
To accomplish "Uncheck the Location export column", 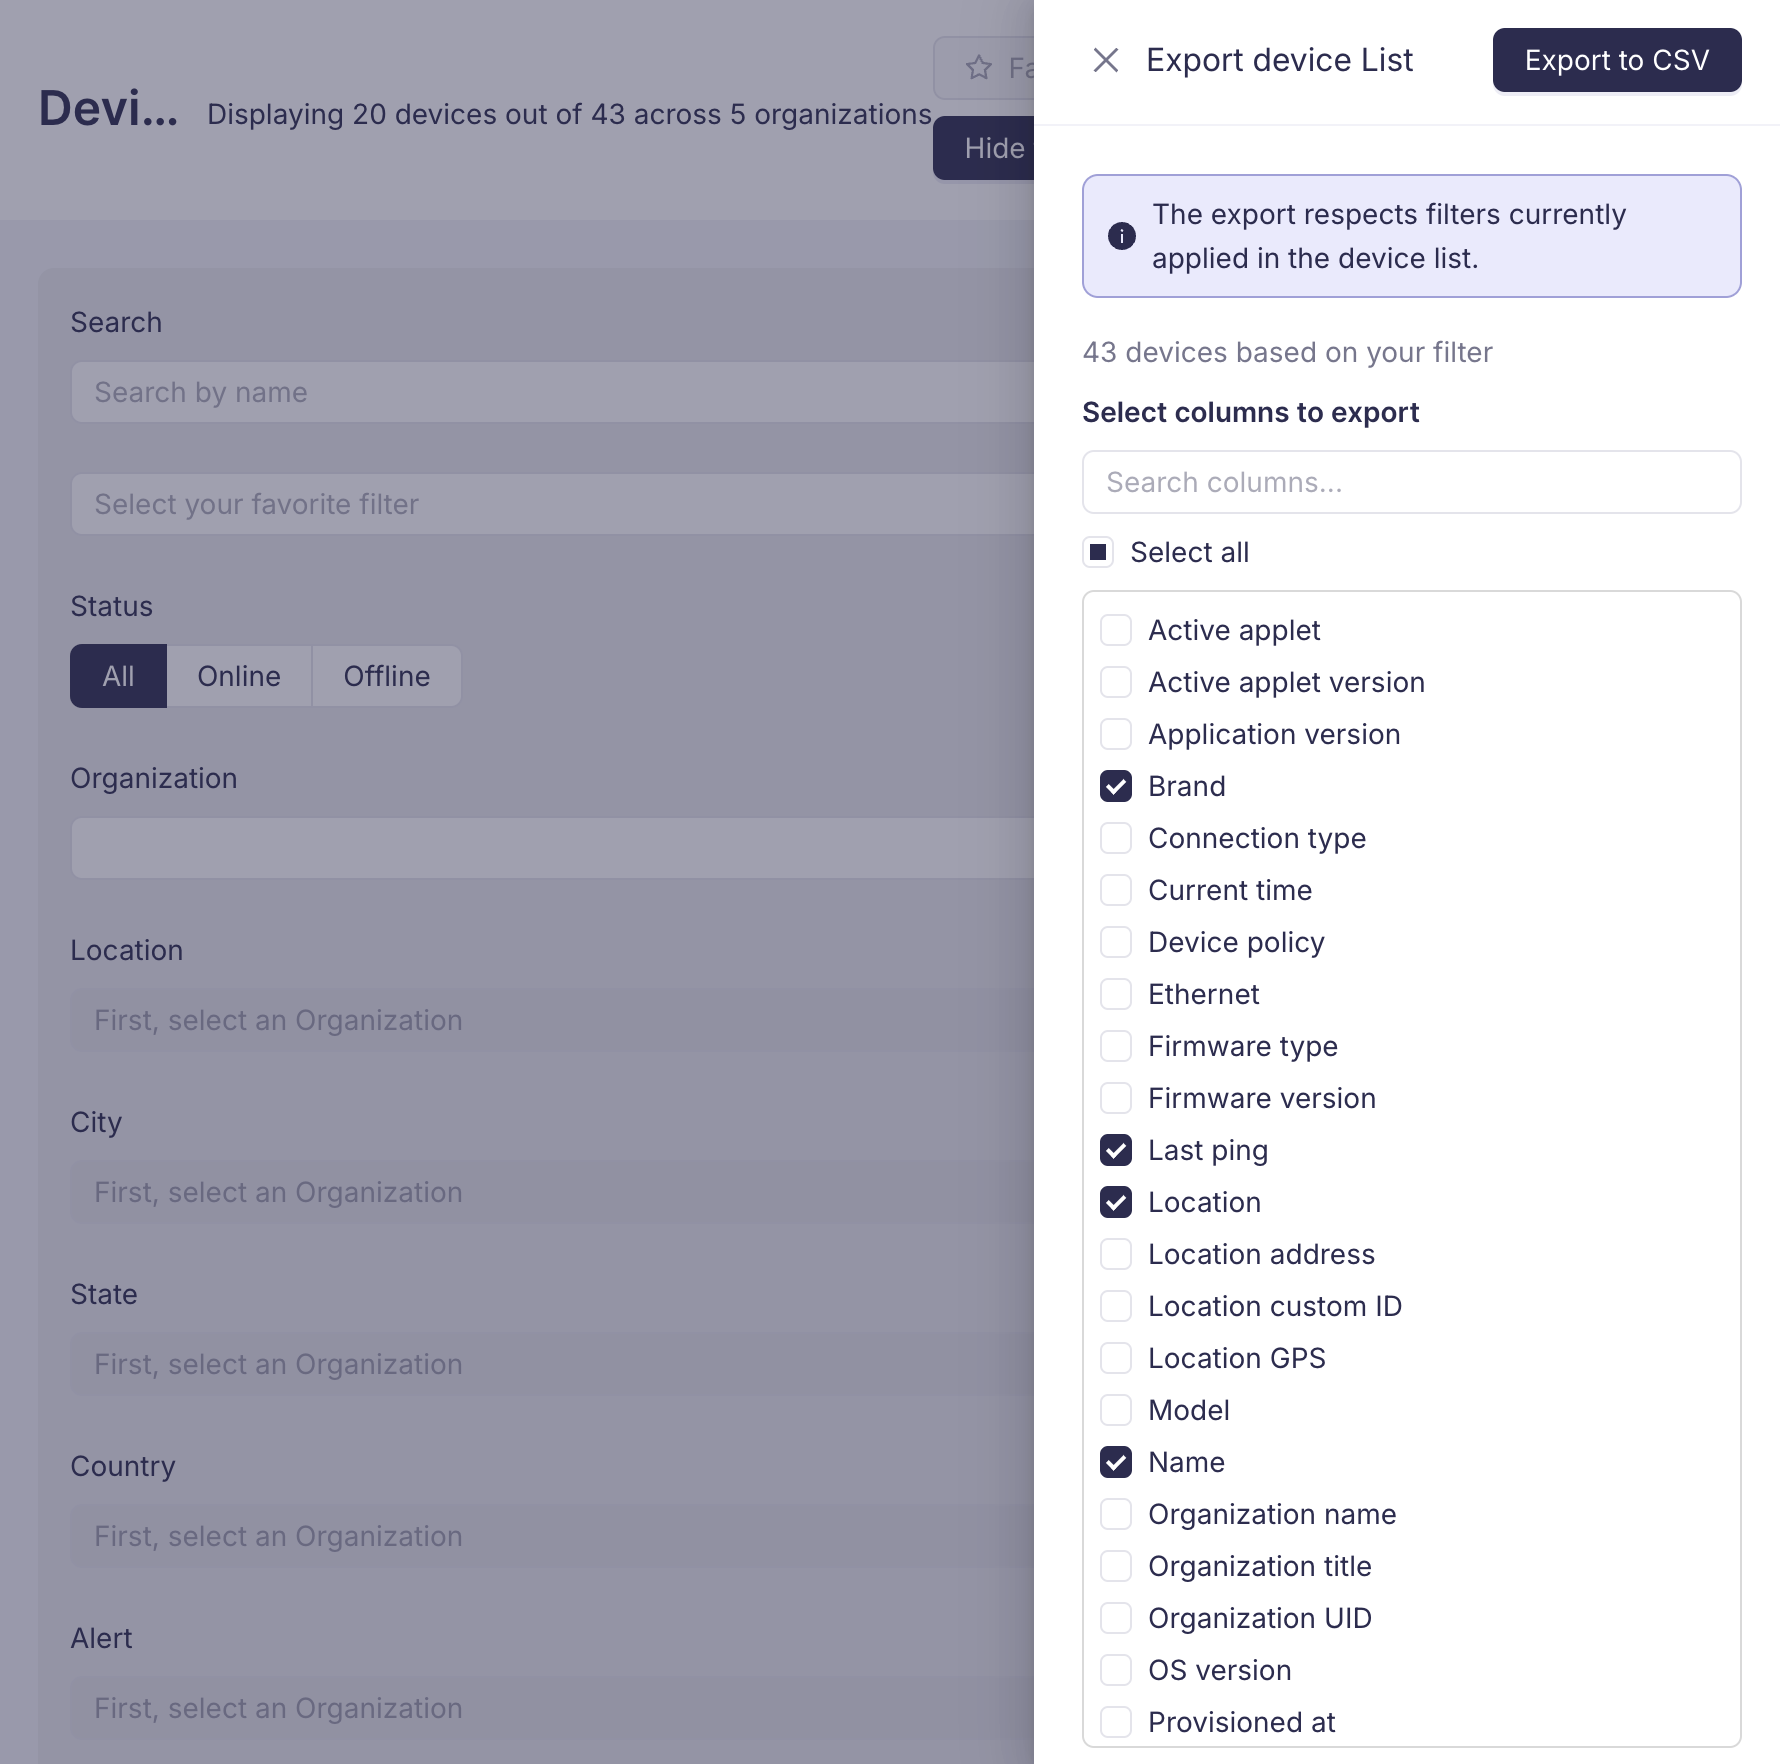I will click(x=1115, y=1202).
